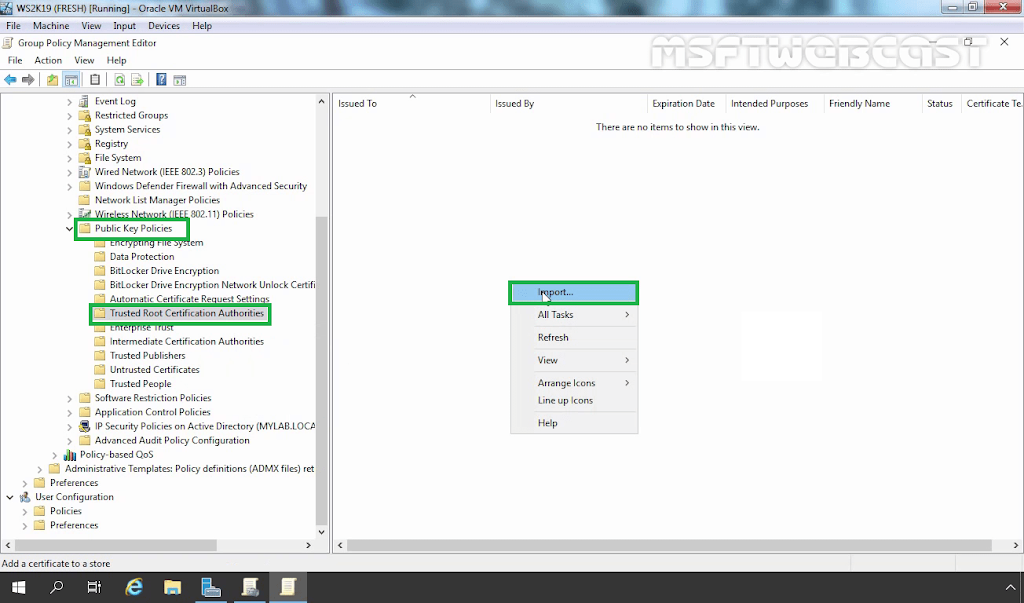Image resolution: width=1024 pixels, height=603 pixels.
Task: Expand the Advanced Audit Policy Configuration node
Action: tap(69, 440)
